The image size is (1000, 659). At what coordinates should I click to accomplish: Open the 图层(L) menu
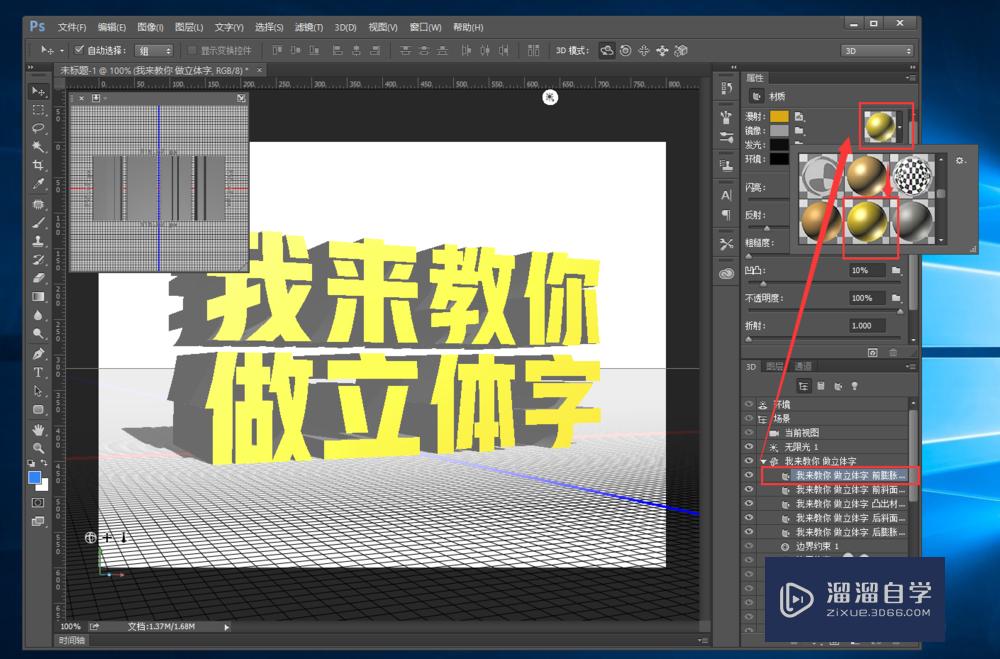189,27
